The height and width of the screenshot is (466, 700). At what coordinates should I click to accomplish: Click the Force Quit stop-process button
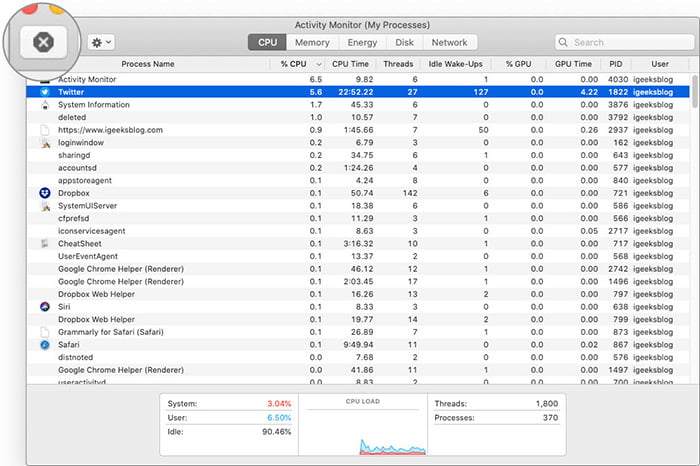coord(43,42)
